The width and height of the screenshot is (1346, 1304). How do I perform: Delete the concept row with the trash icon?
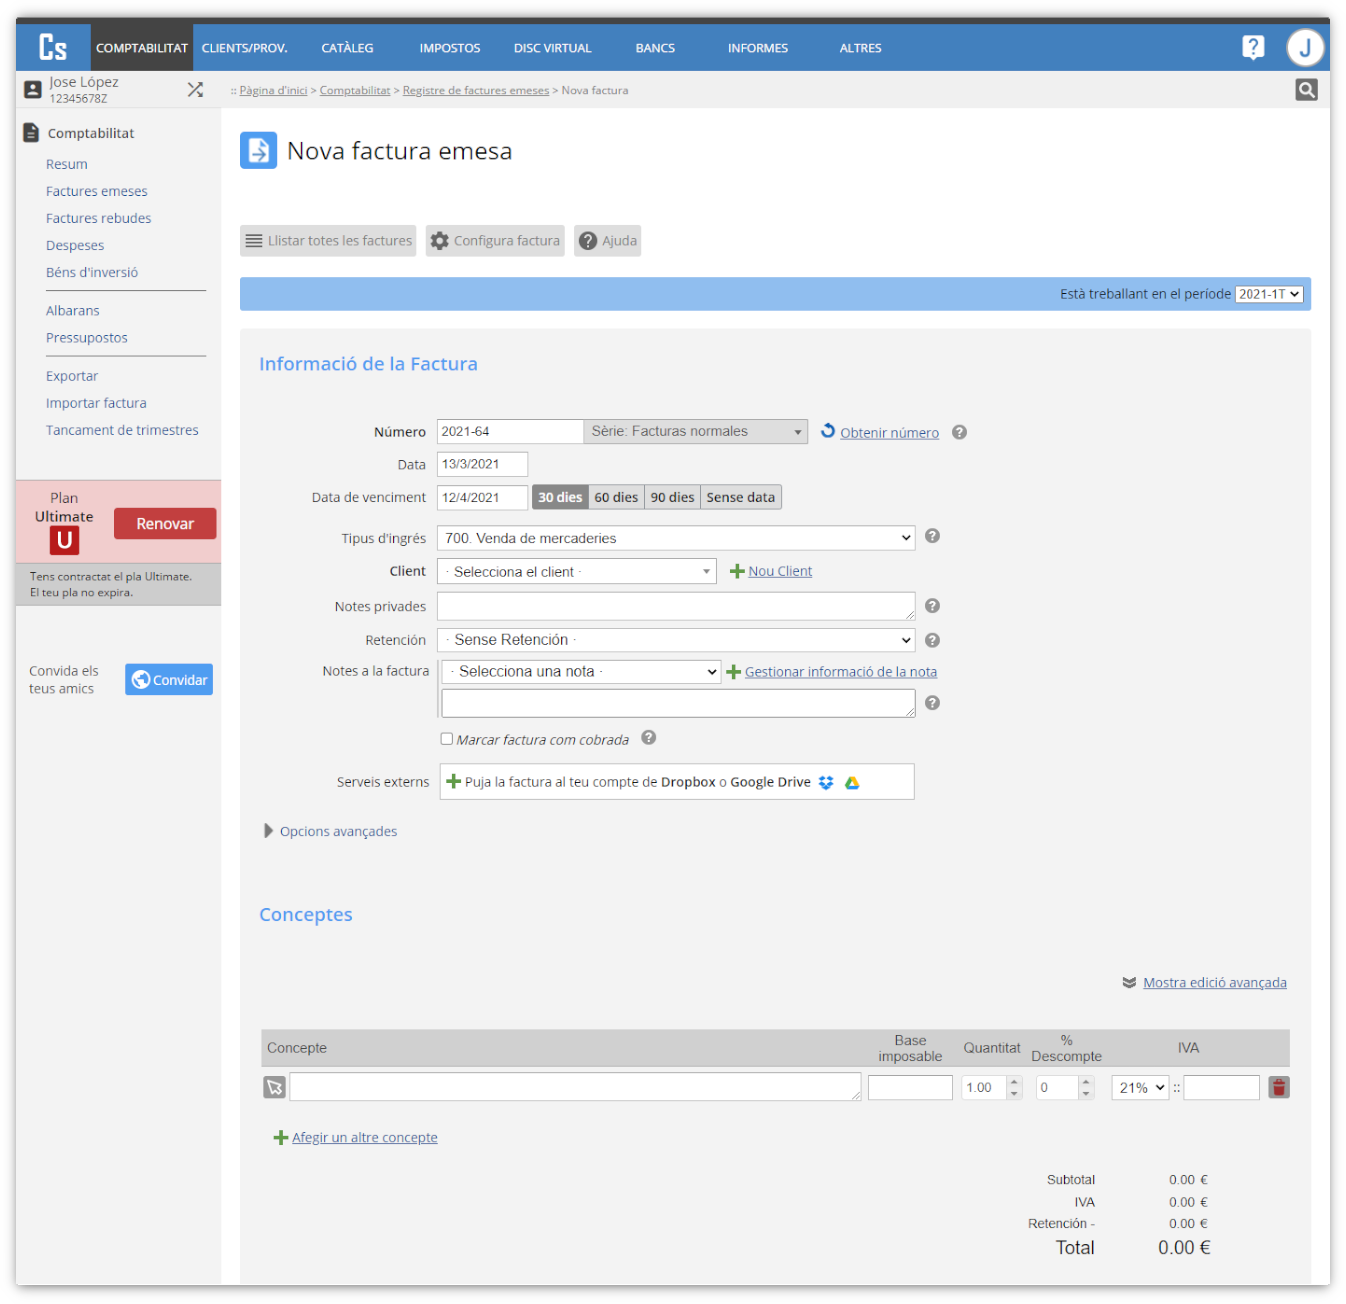(x=1279, y=1087)
